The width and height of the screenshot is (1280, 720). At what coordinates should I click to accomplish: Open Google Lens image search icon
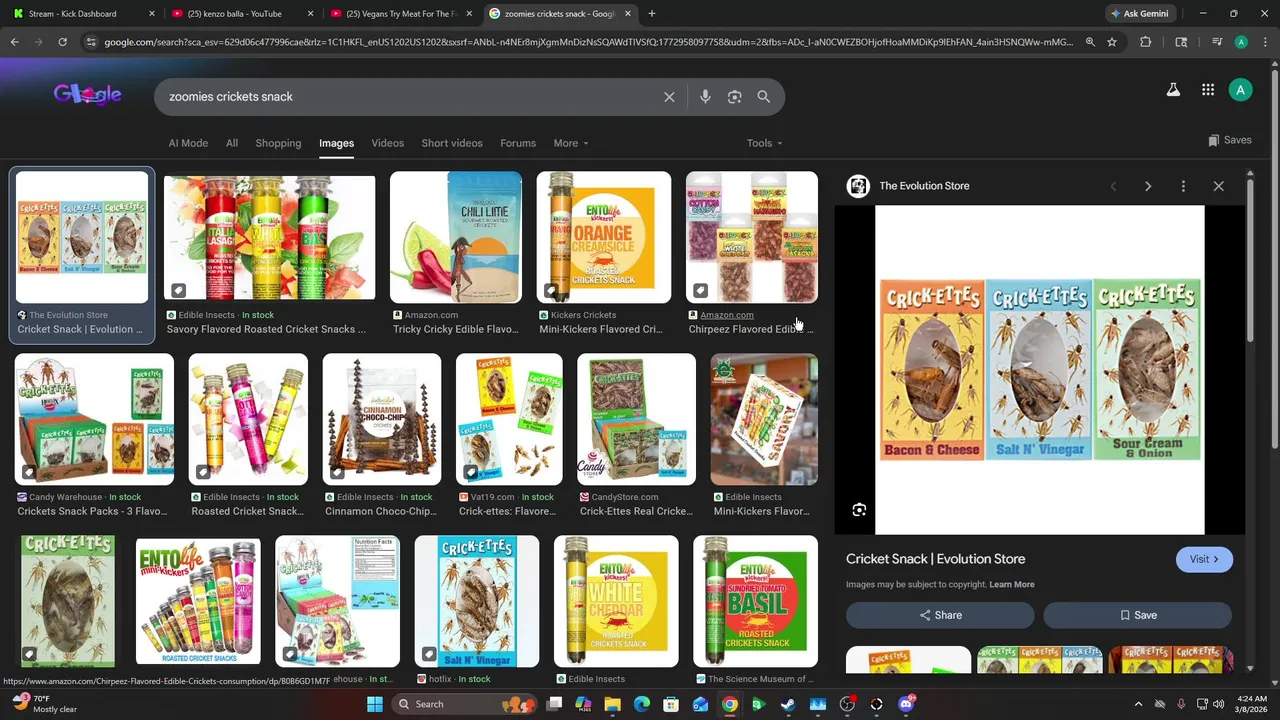coord(735,97)
